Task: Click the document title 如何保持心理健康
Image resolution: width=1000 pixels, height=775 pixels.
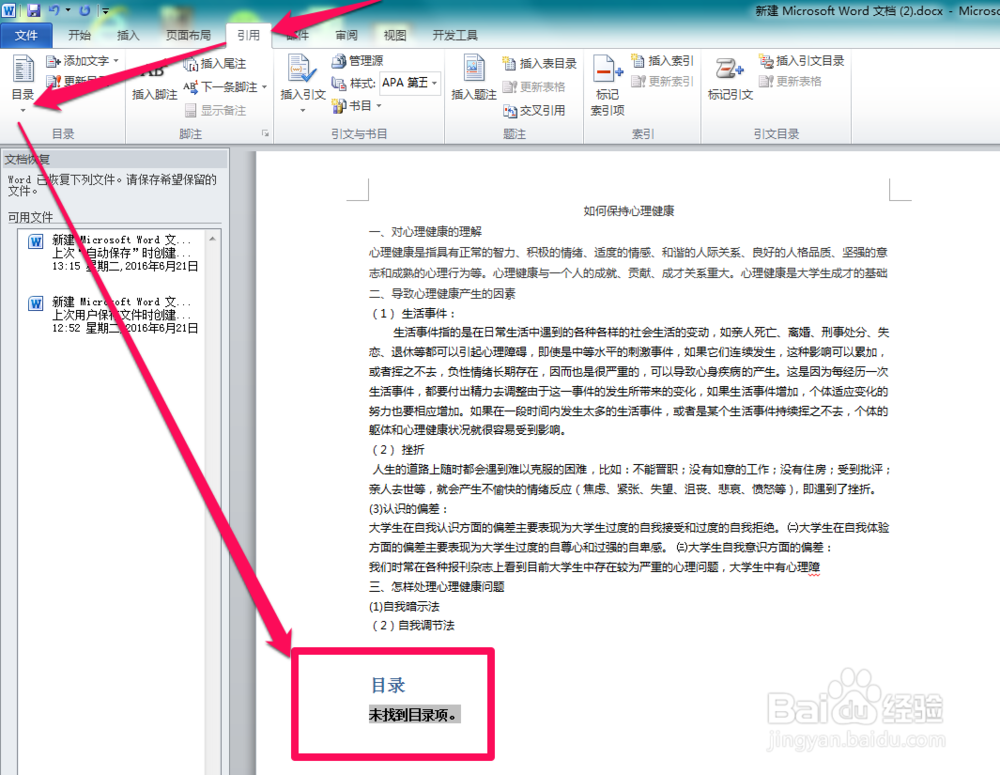Action: pyautogui.click(x=629, y=211)
